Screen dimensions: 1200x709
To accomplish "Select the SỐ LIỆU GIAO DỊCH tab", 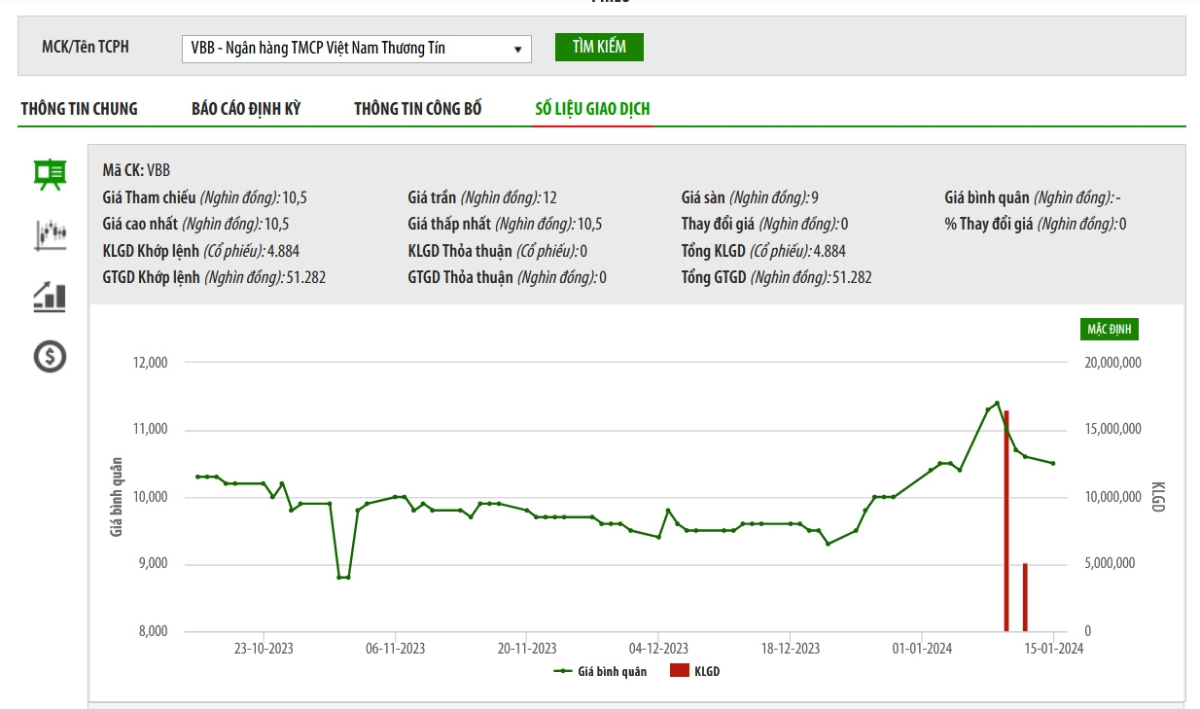I will (x=593, y=109).
